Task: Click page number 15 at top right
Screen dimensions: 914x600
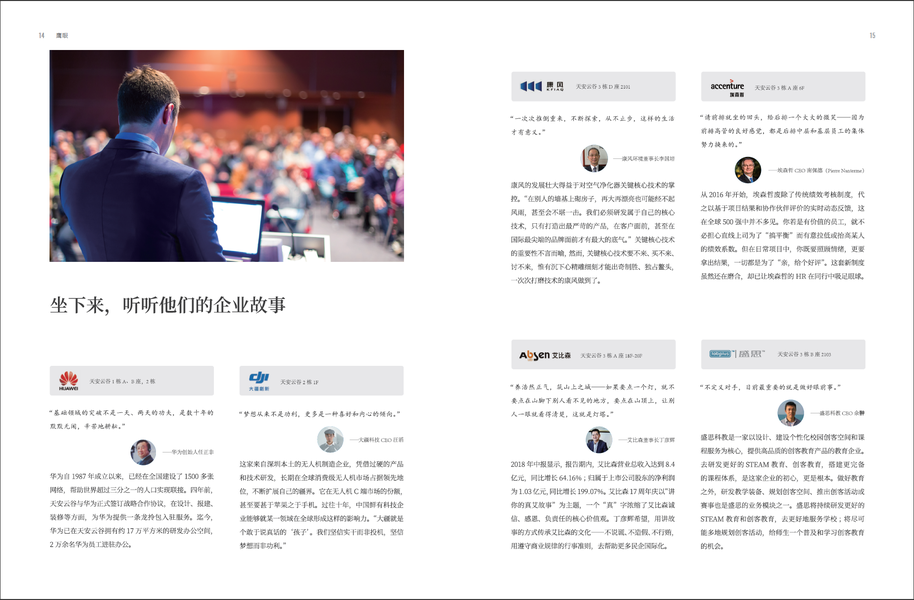Action: point(872,36)
